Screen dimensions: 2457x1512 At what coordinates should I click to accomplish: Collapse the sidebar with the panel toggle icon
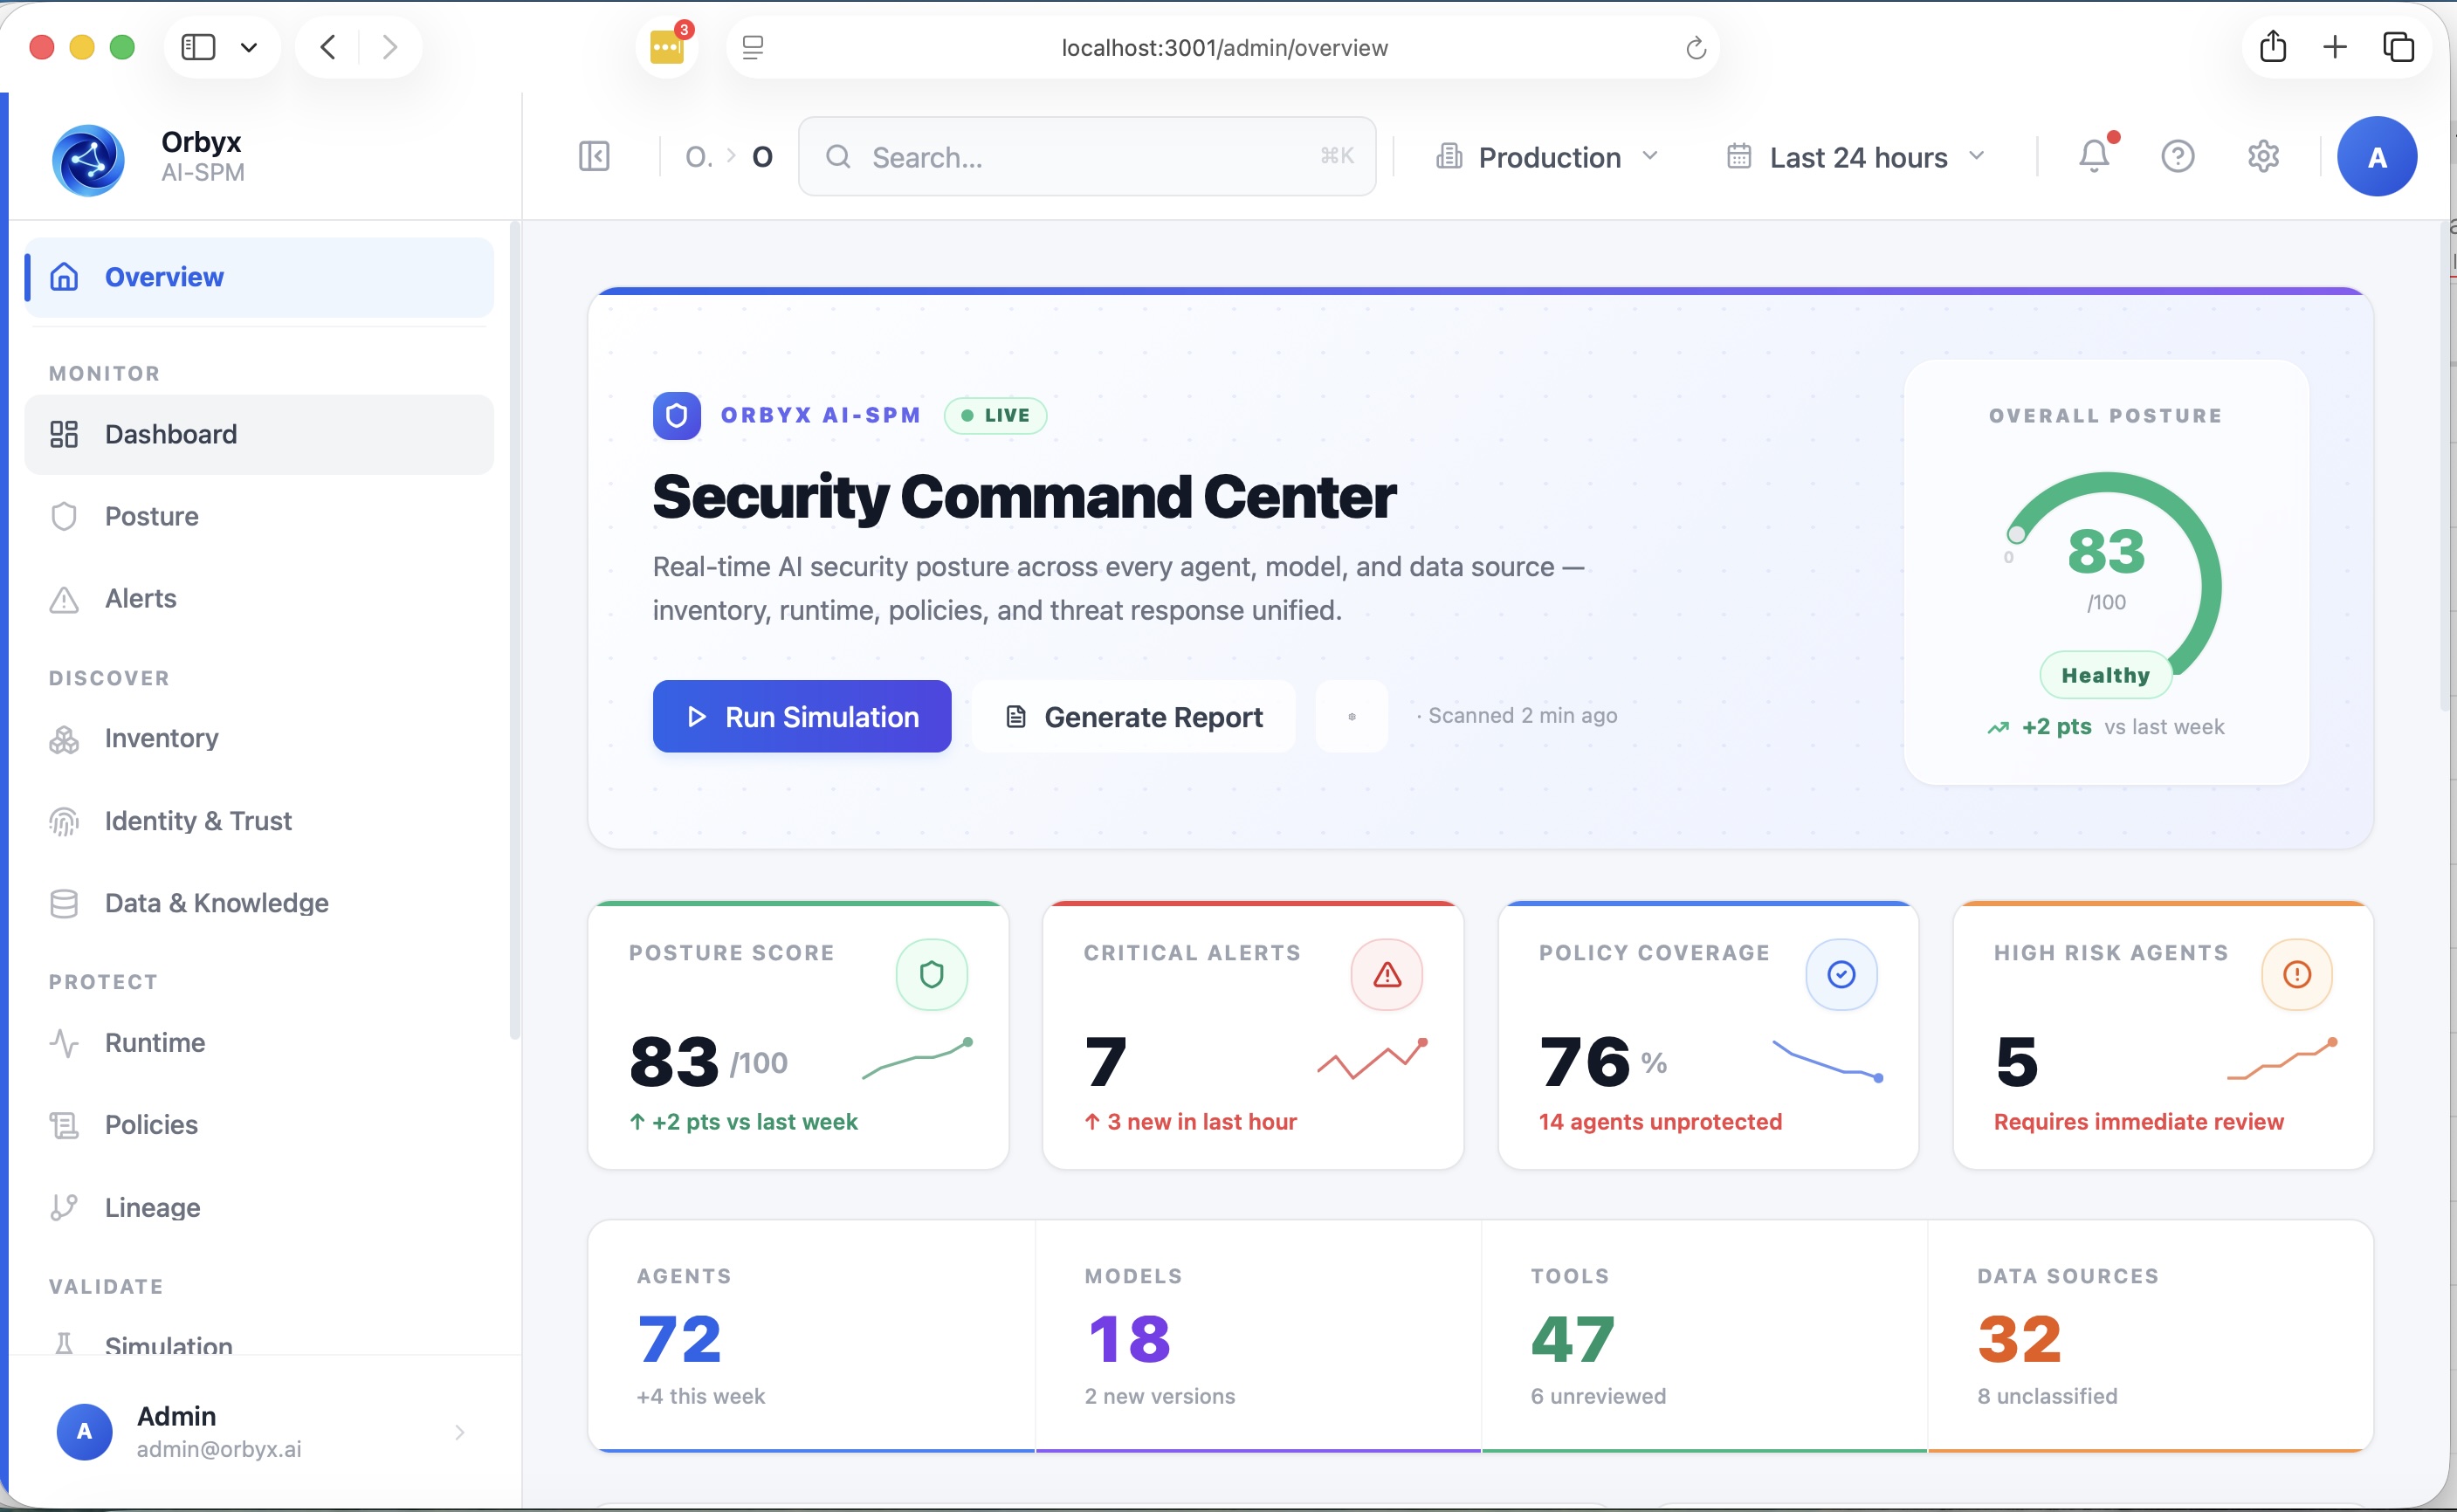click(594, 156)
